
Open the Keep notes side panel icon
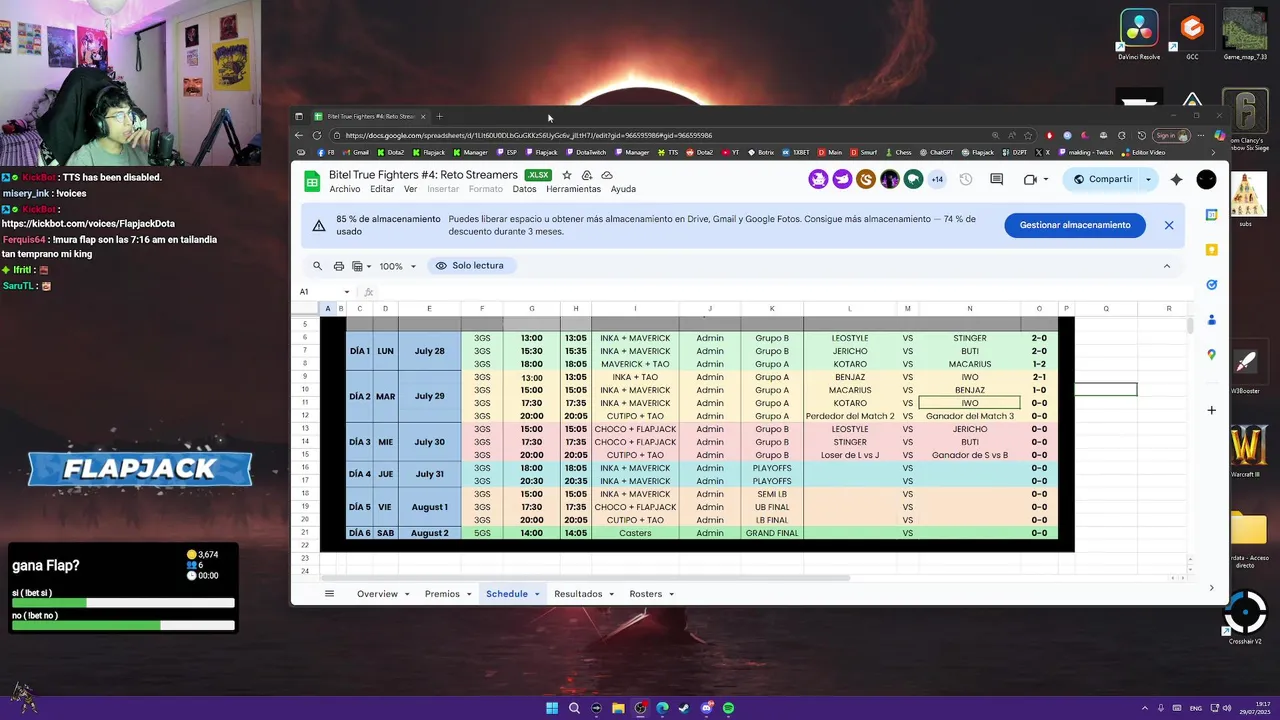point(1211,250)
